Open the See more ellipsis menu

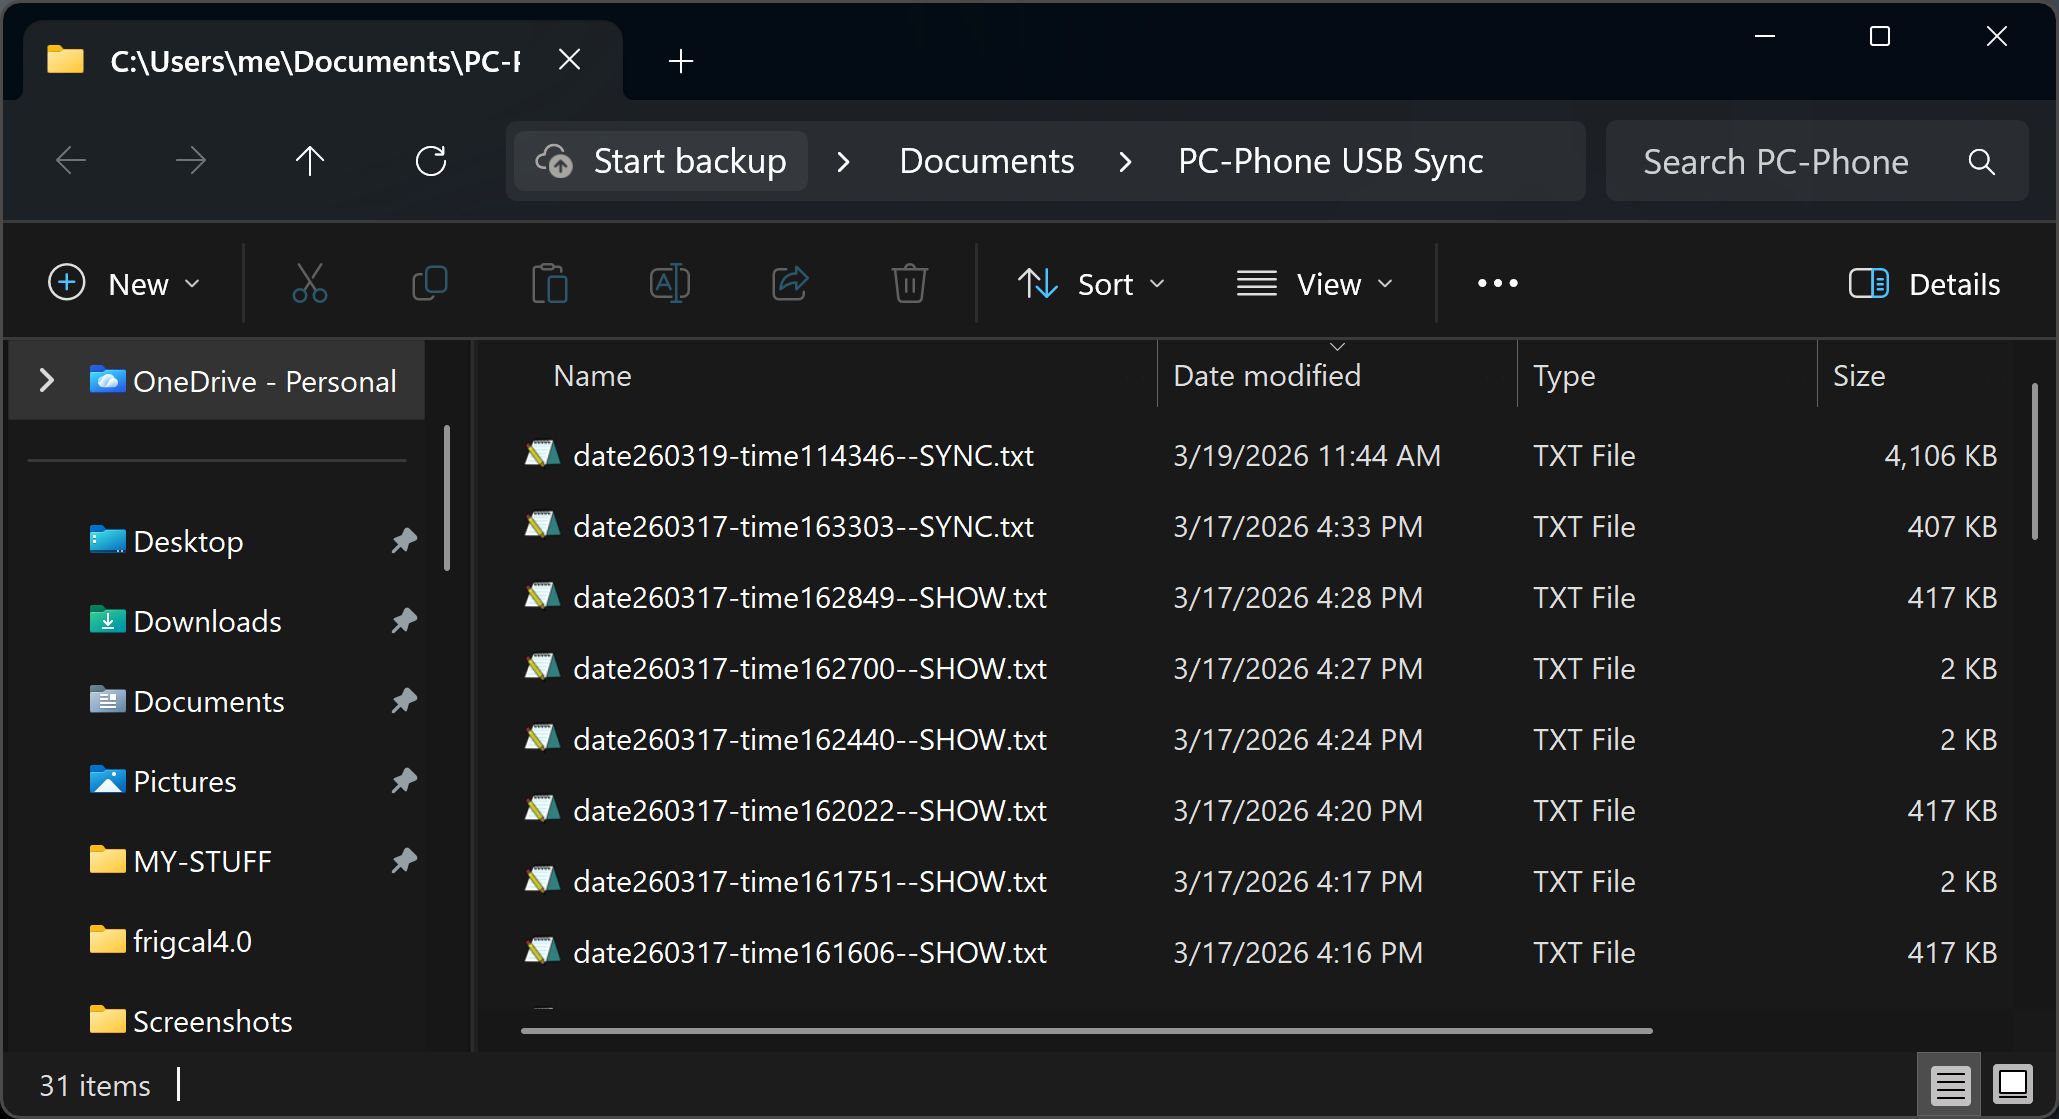tap(1497, 284)
